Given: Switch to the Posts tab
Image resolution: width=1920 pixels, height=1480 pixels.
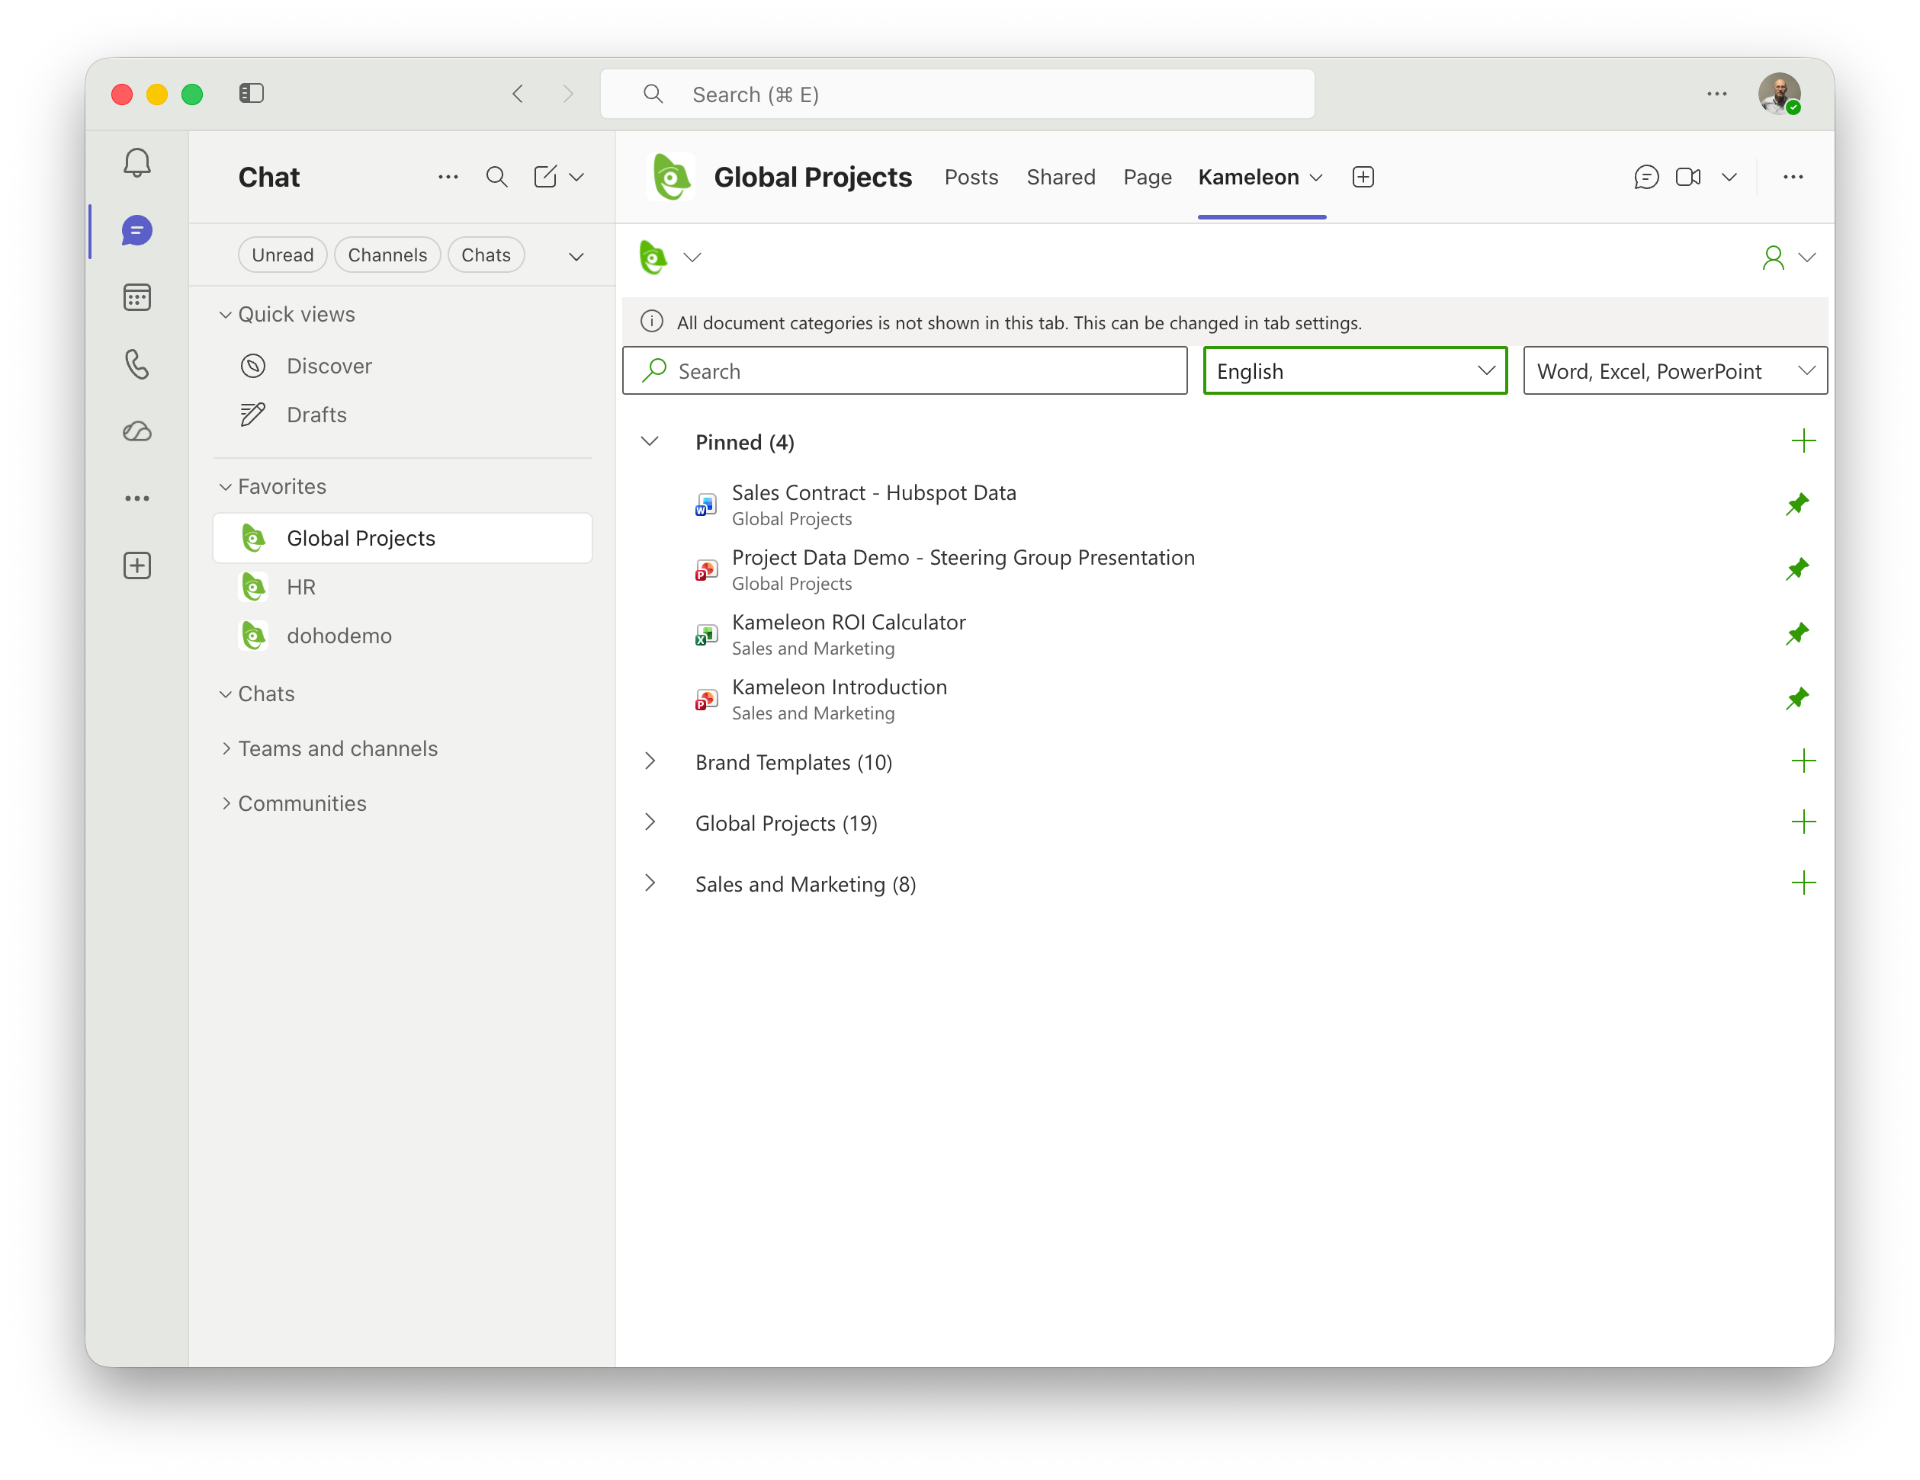Looking at the screenshot, I should [971, 177].
